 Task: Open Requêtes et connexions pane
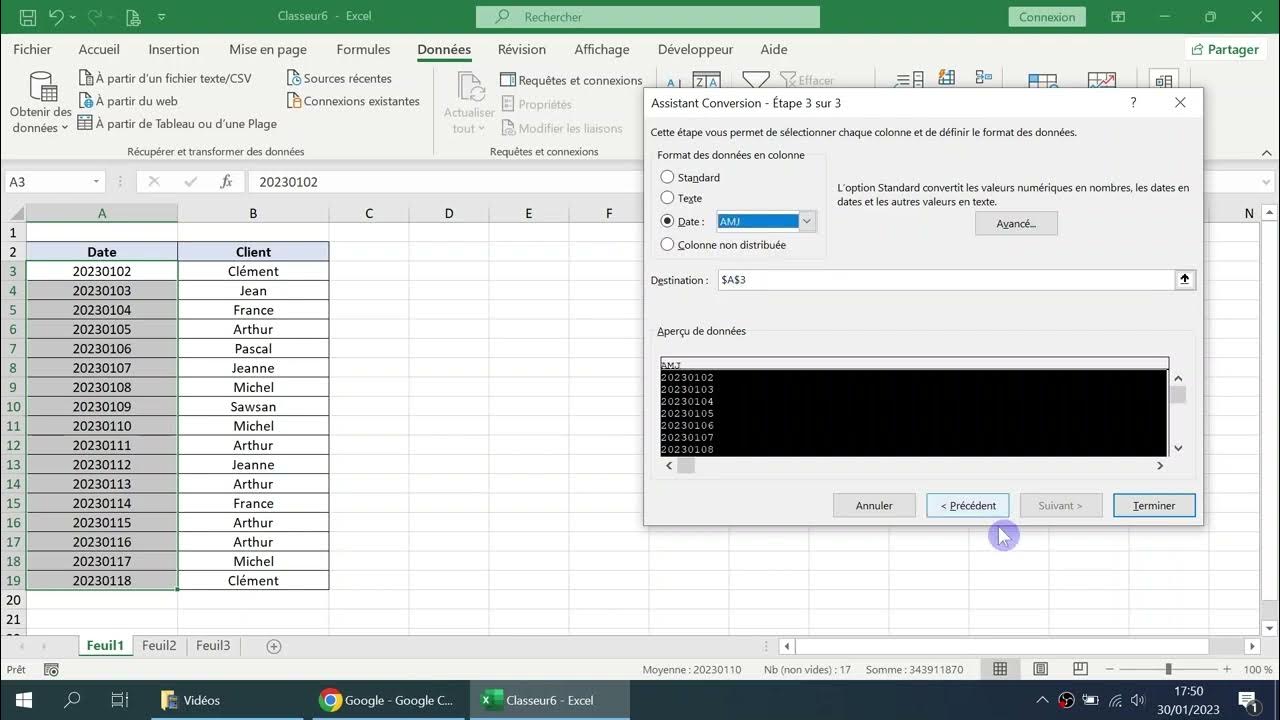click(x=571, y=80)
